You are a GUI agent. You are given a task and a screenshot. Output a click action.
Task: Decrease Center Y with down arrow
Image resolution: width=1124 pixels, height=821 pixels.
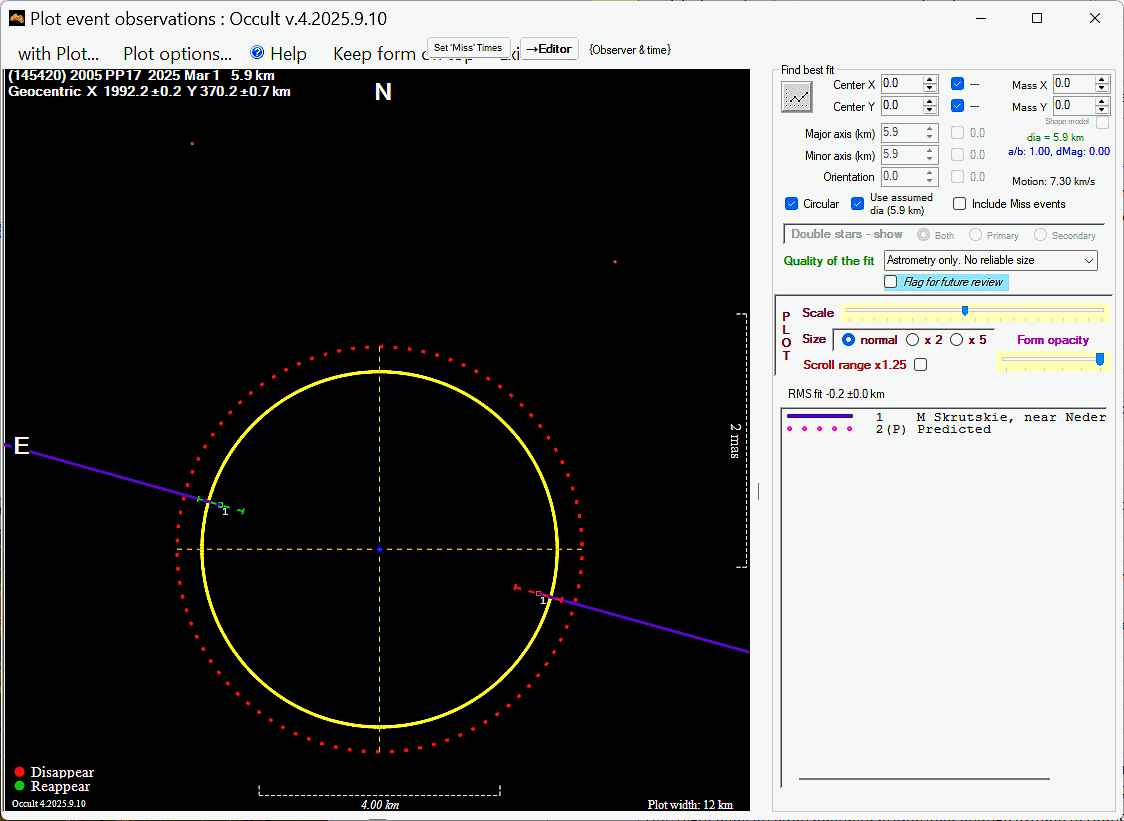click(x=930, y=110)
